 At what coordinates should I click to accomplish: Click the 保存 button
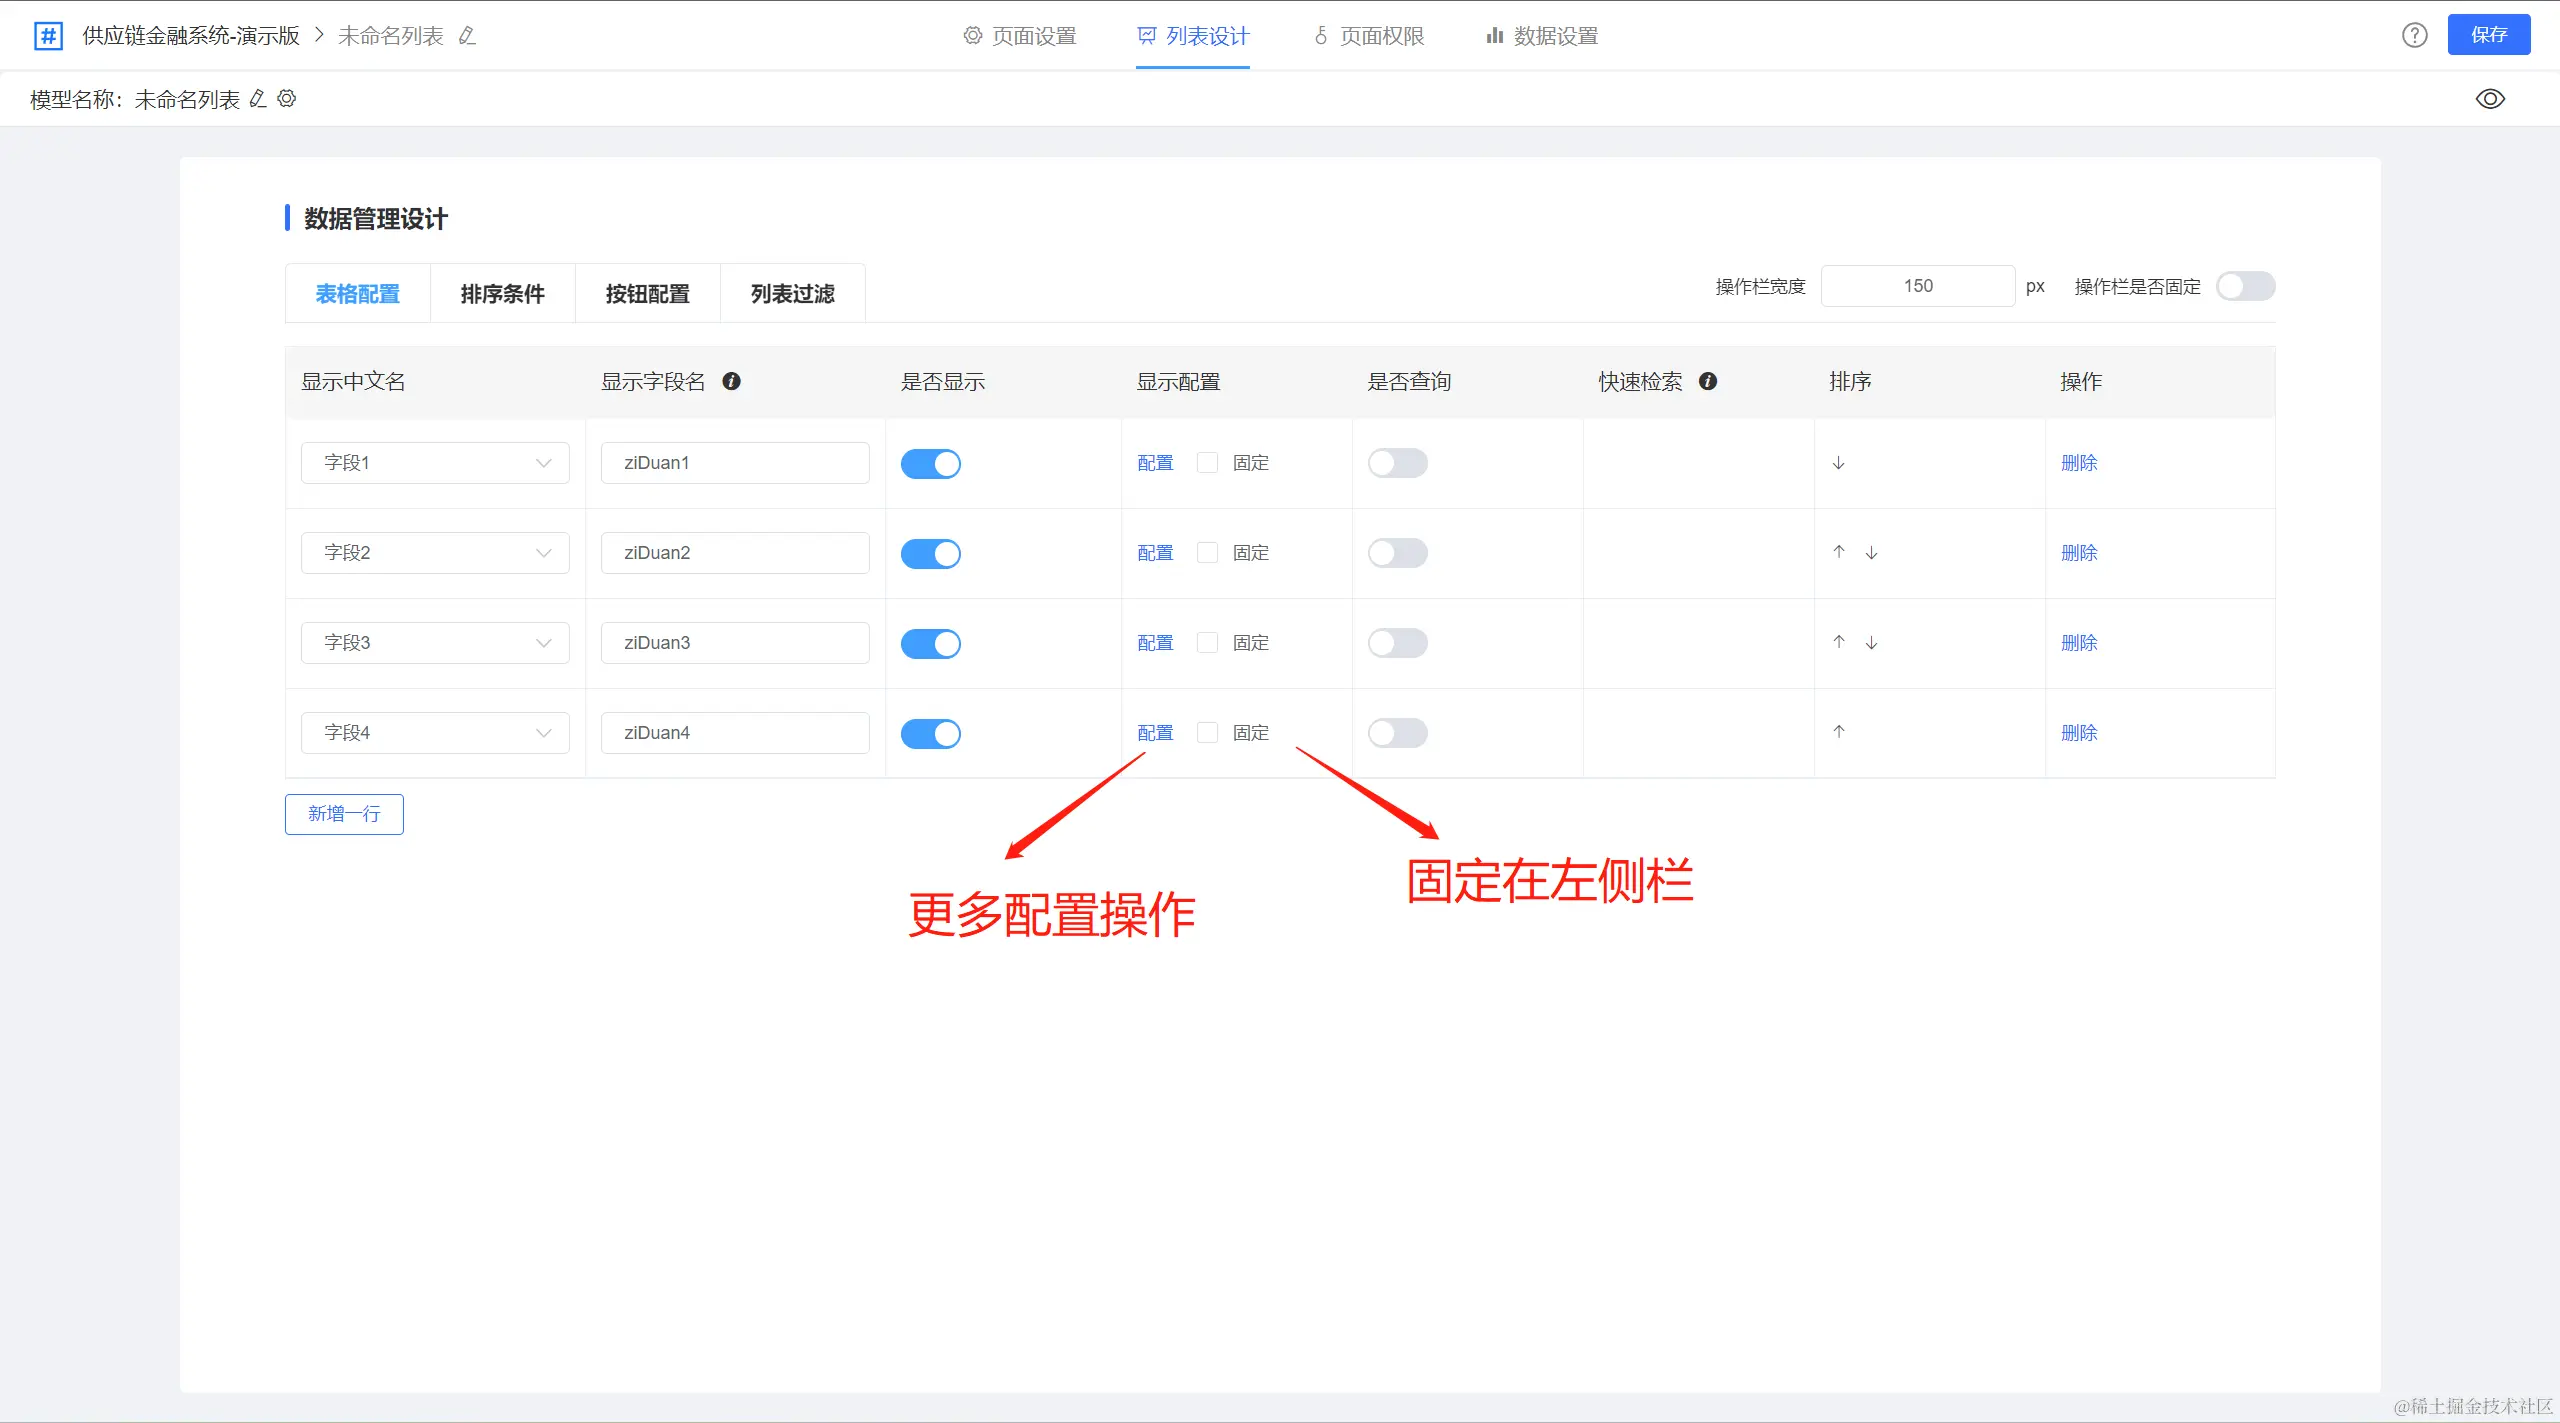(x=2488, y=35)
